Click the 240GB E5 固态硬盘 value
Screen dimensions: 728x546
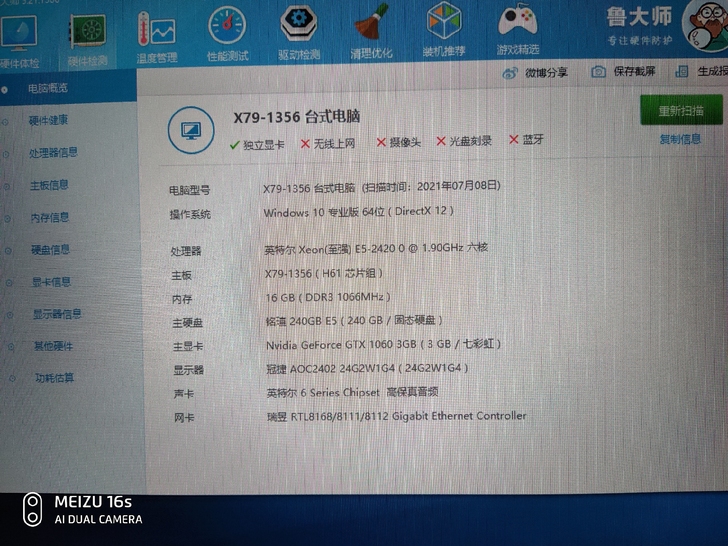point(354,320)
